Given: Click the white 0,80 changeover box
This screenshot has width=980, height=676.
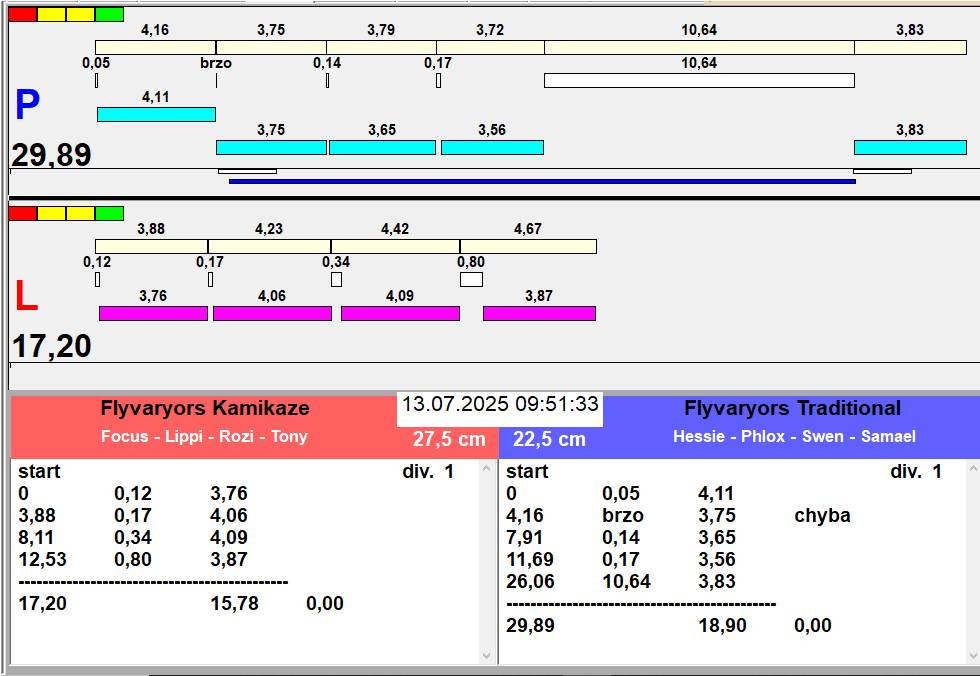Looking at the screenshot, I should click(x=471, y=279).
